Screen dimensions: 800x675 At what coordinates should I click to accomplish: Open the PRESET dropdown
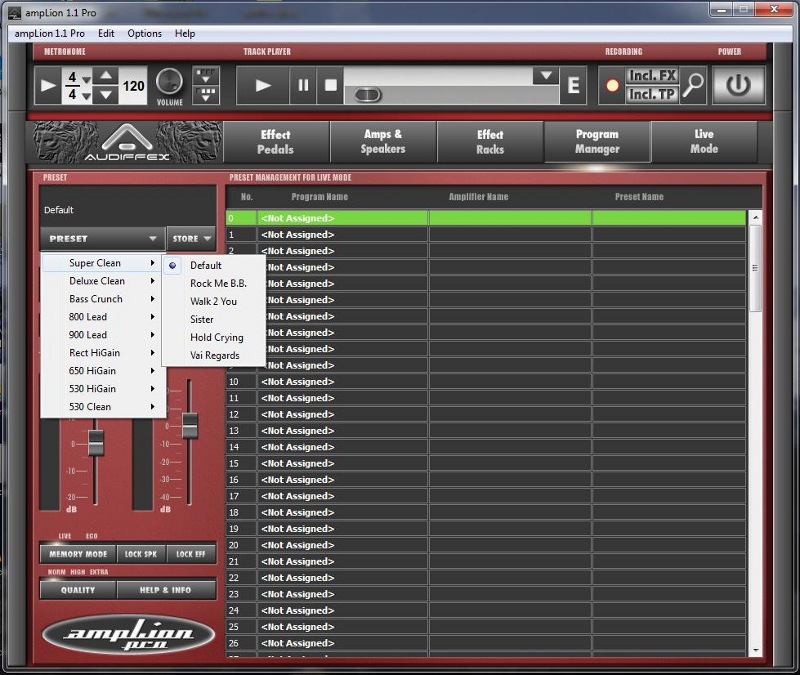pos(103,238)
